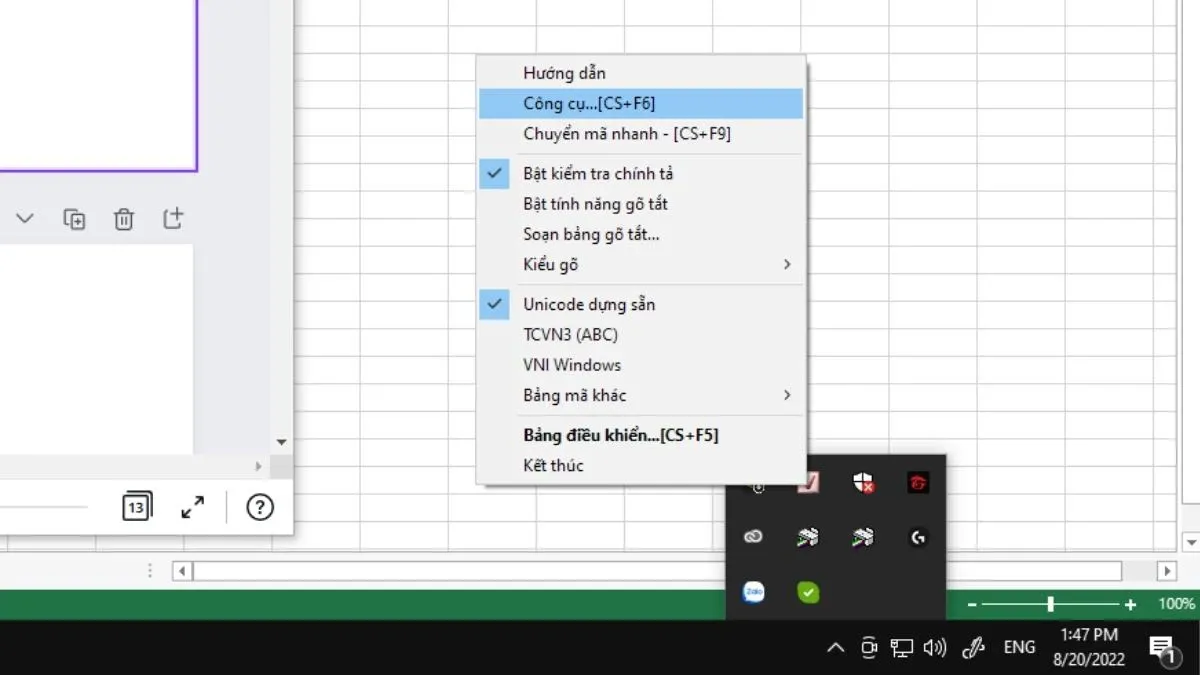Enable "Bật tính năng gõ tắt" option

(x=594, y=204)
